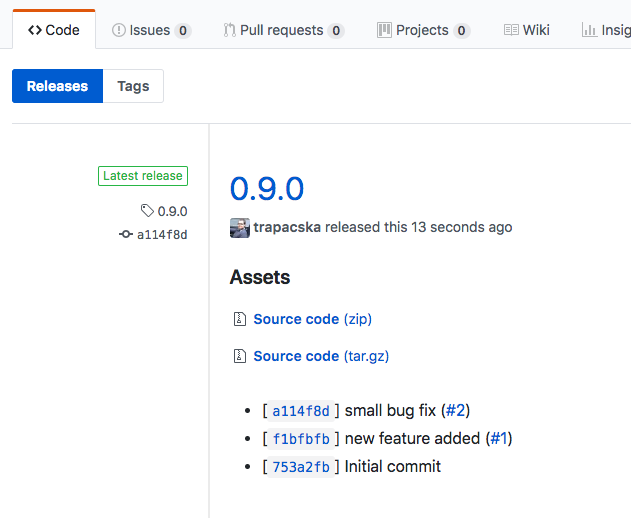The height and width of the screenshot is (525, 631).
Task: Open pull request #2 link
Action: 456,410
